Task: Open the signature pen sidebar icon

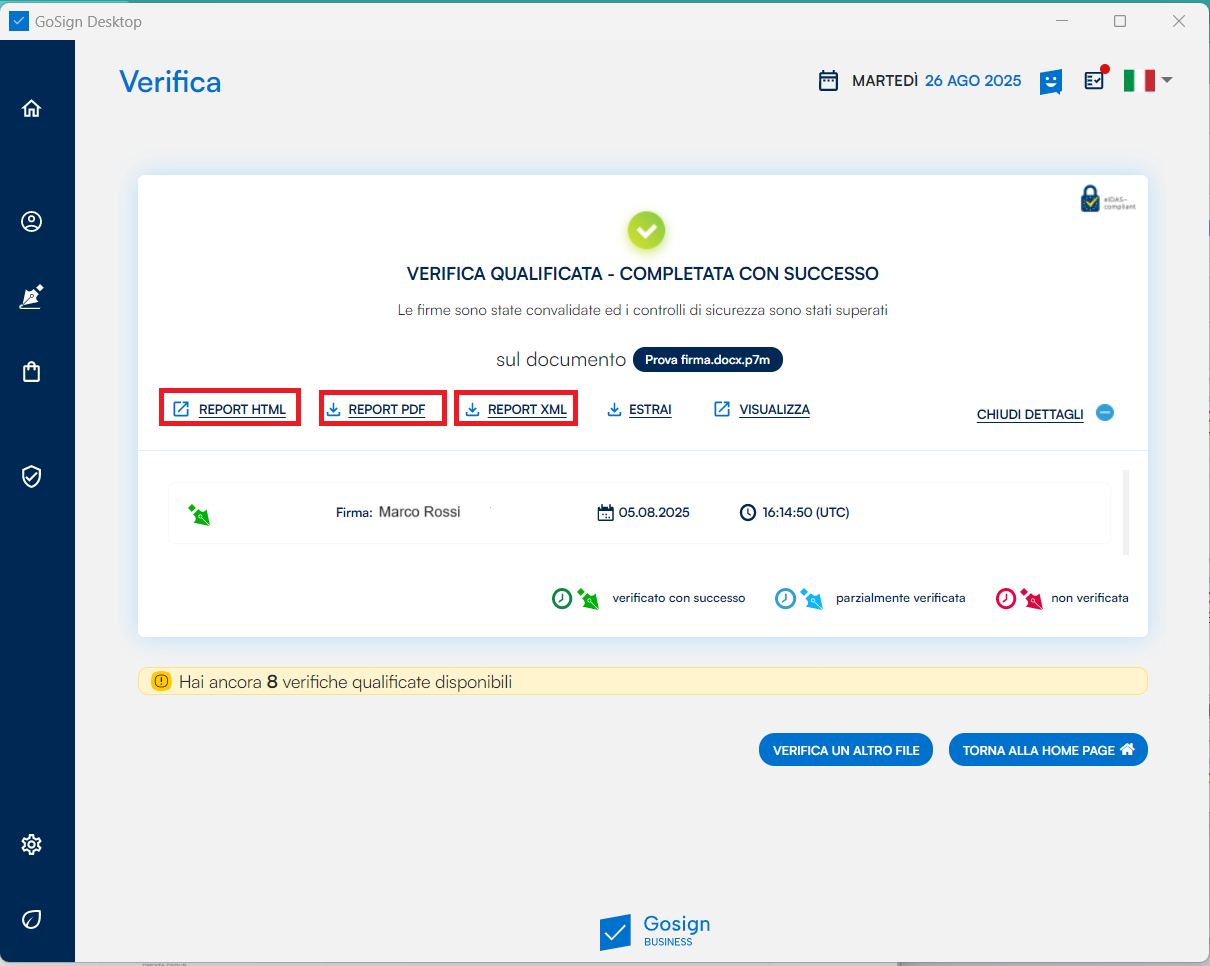Action: (31, 297)
